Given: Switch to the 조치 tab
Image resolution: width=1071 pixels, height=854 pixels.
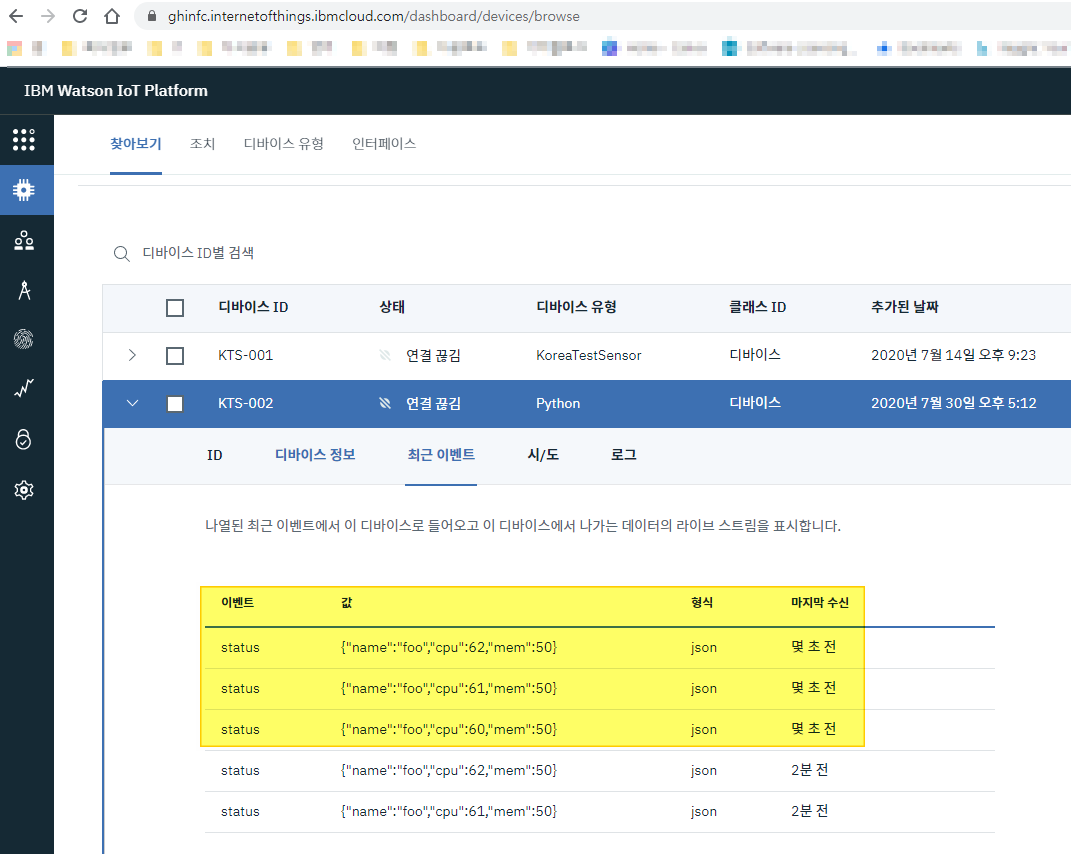Looking at the screenshot, I should 202,143.
